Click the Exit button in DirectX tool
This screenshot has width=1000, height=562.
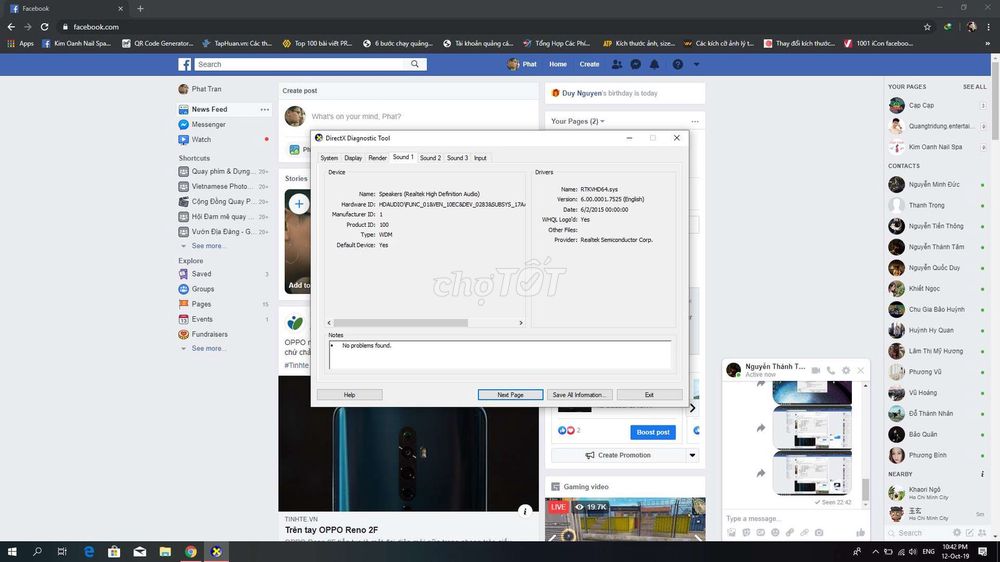[649, 395]
